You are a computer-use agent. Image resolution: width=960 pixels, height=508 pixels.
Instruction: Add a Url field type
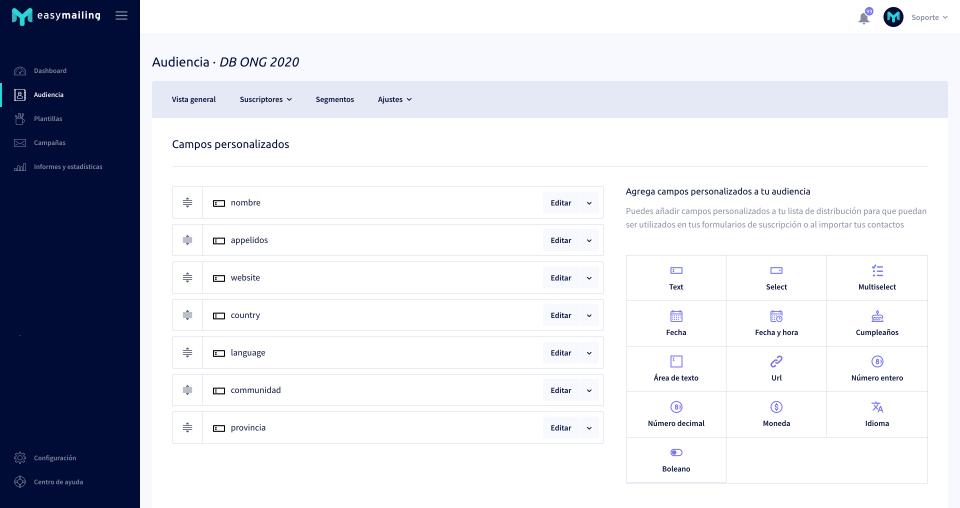pos(776,368)
